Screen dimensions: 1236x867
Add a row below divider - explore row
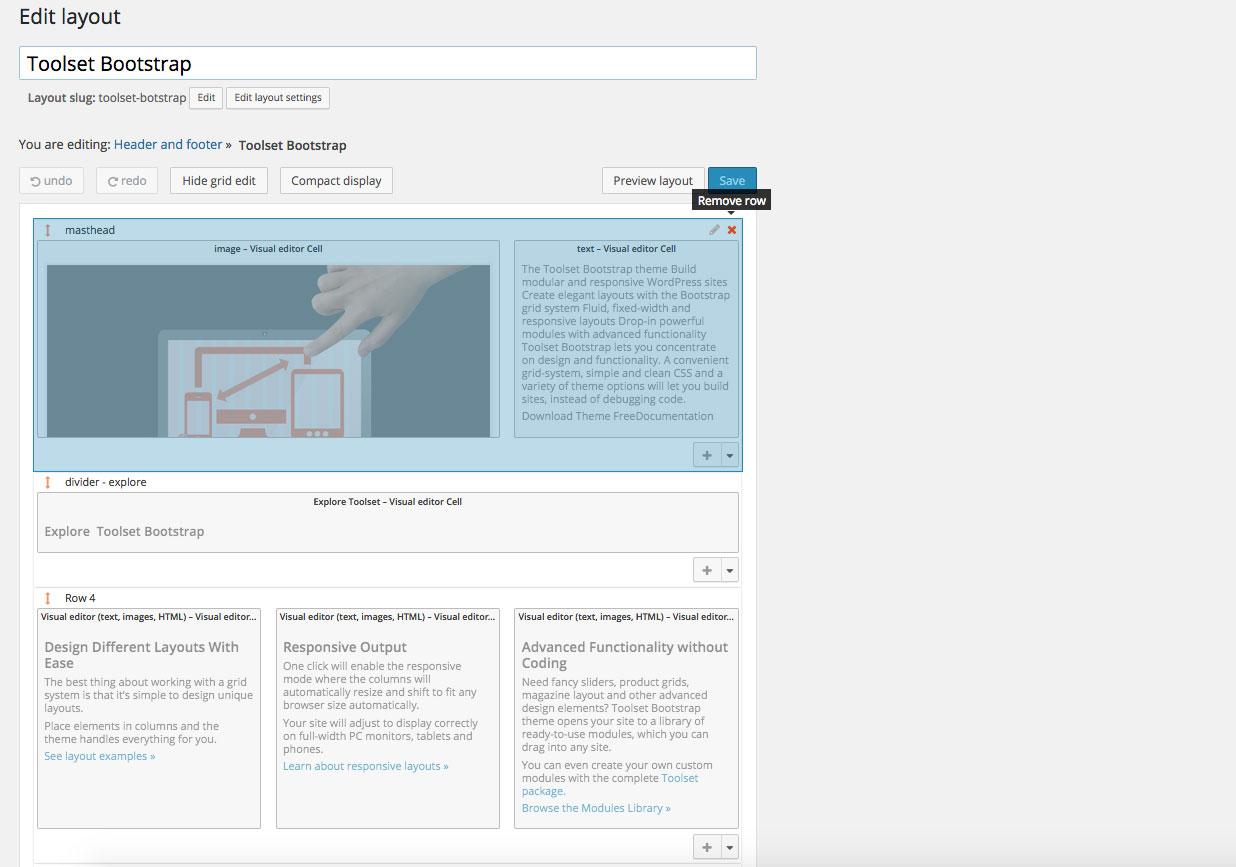pos(707,570)
